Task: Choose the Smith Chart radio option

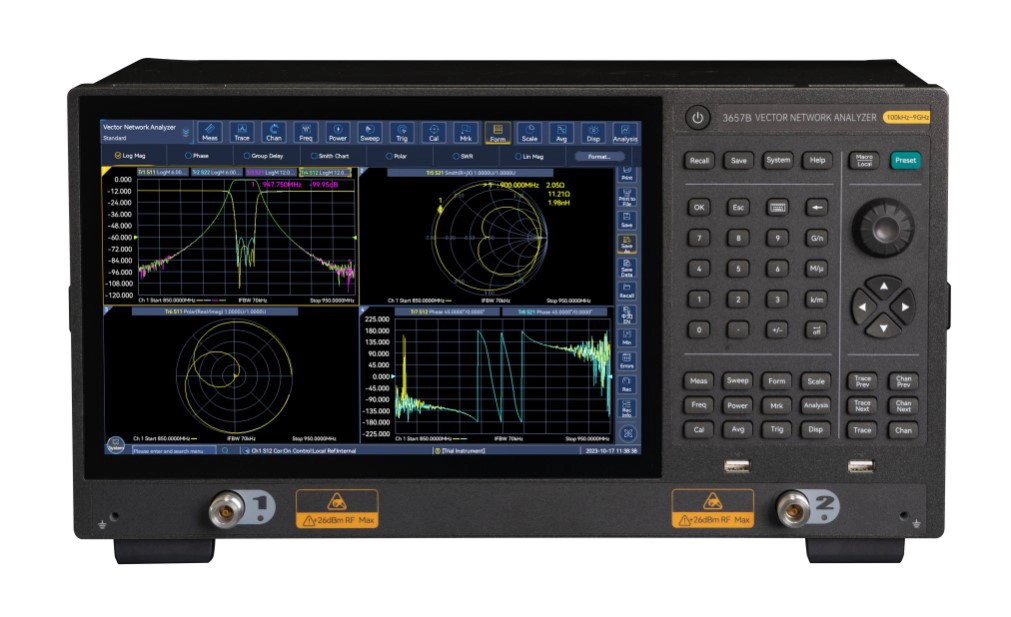Action: pyautogui.click(x=329, y=155)
